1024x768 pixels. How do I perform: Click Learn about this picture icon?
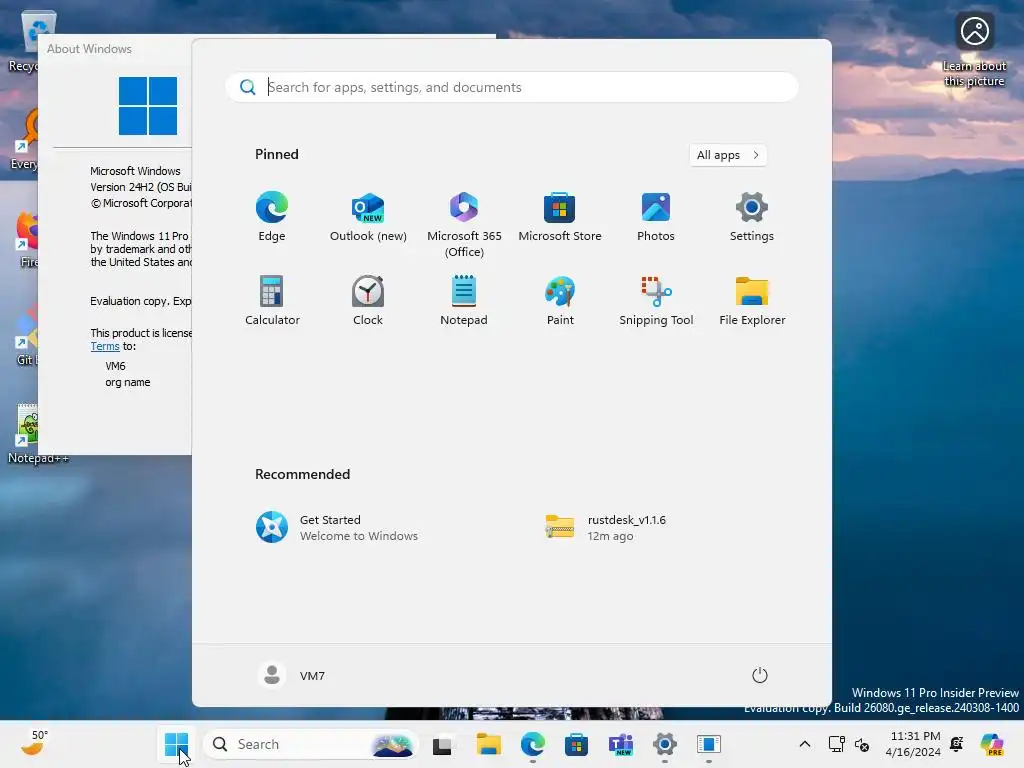[974, 51]
